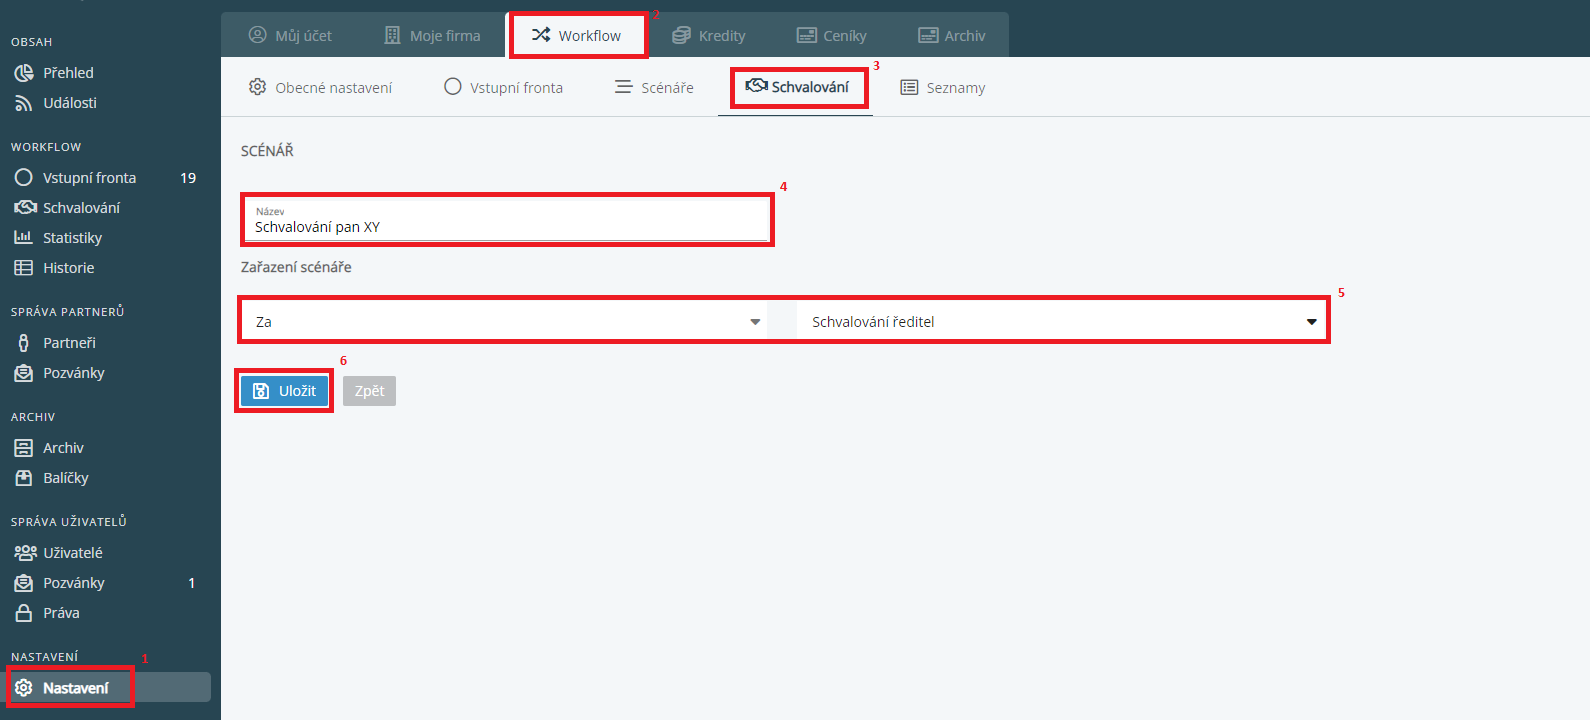Switch to the Workflow tab
The width and height of the screenshot is (1590, 720).
pyautogui.click(x=577, y=36)
